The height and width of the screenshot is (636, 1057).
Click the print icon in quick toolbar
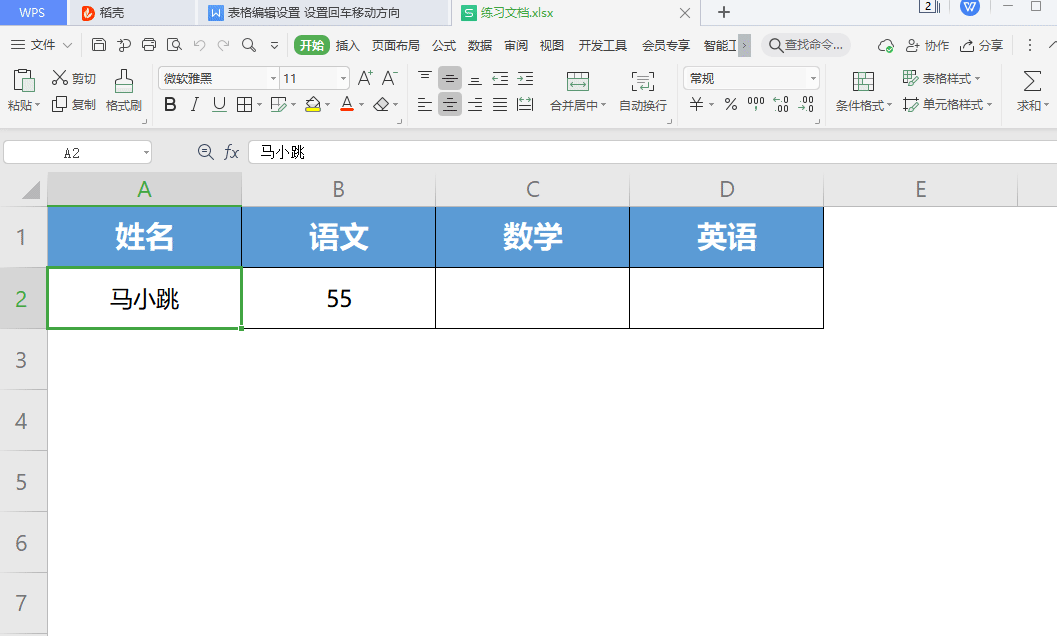pyautogui.click(x=149, y=45)
